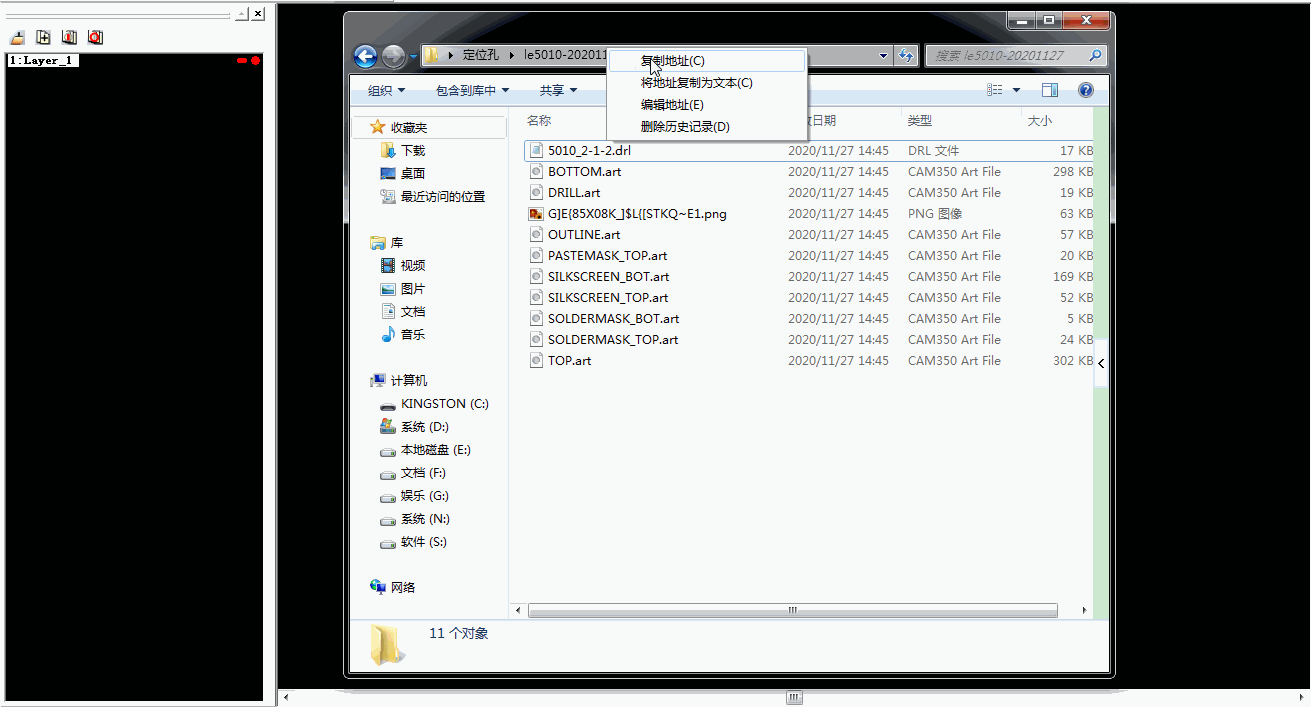Image resolution: width=1311 pixels, height=707 pixels.
Task: Click the horizontal scrollbar under file list
Action: click(x=792, y=610)
